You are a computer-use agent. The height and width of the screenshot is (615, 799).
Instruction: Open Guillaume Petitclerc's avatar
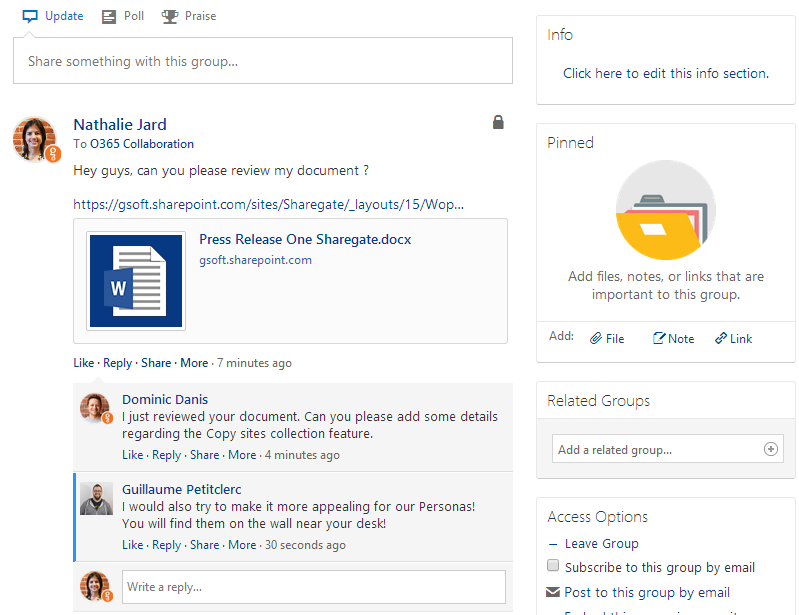(x=96, y=499)
